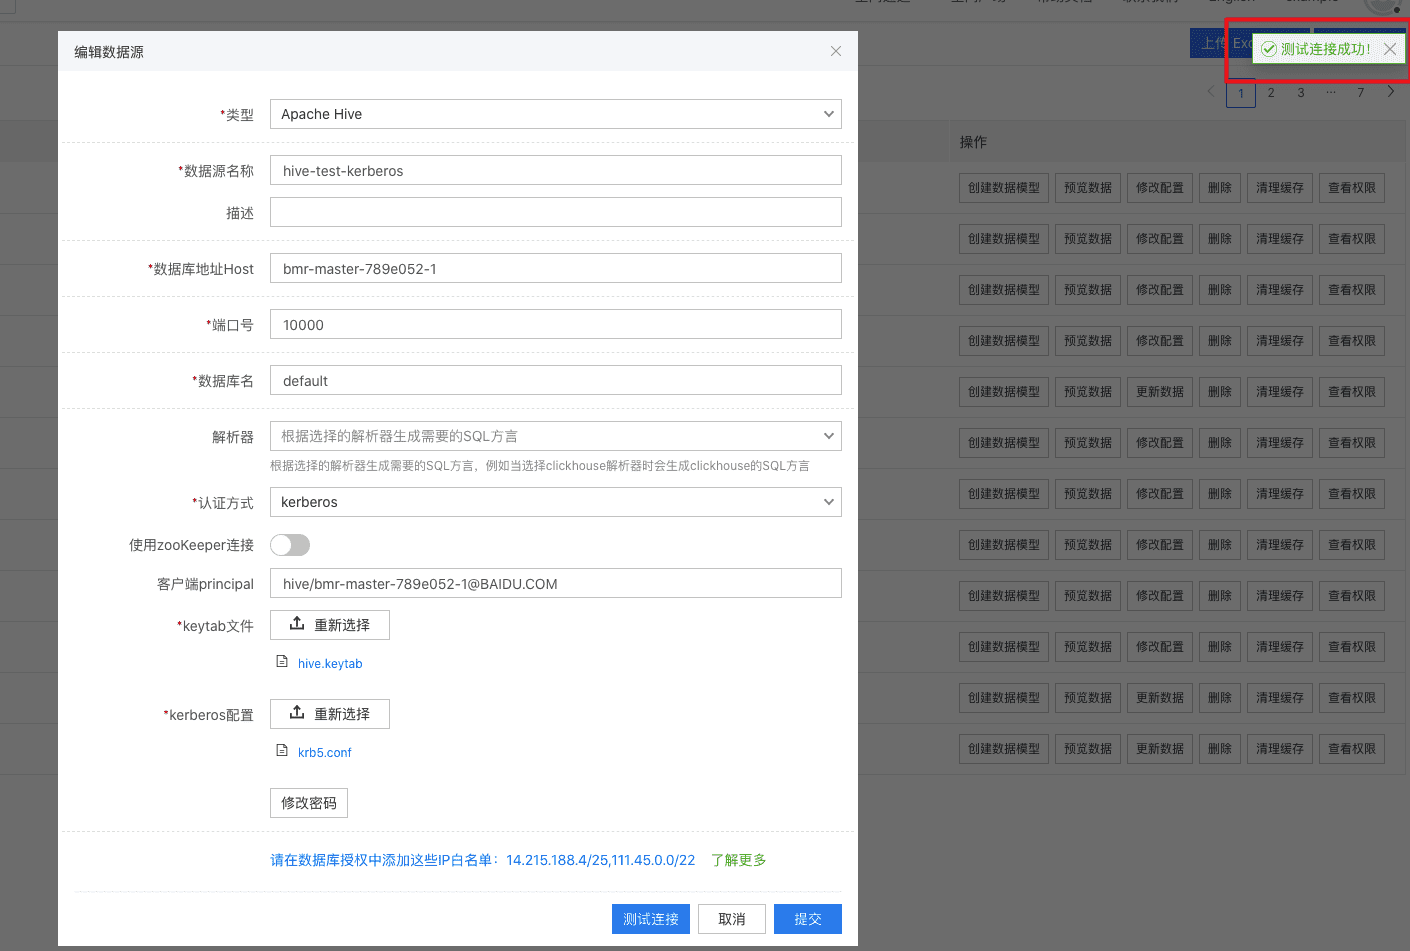This screenshot has height=951, width=1410.
Task: Click the pagination ellipsis to jump pages
Action: (x=1331, y=92)
